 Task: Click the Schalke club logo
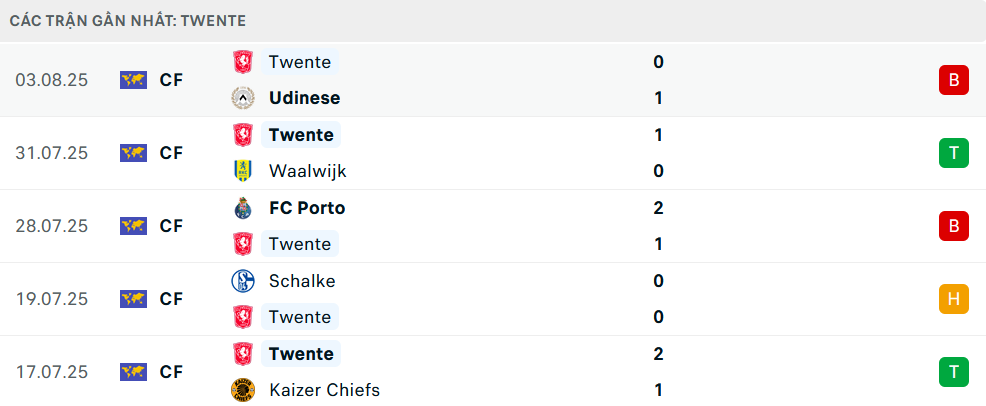pyautogui.click(x=242, y=281)
